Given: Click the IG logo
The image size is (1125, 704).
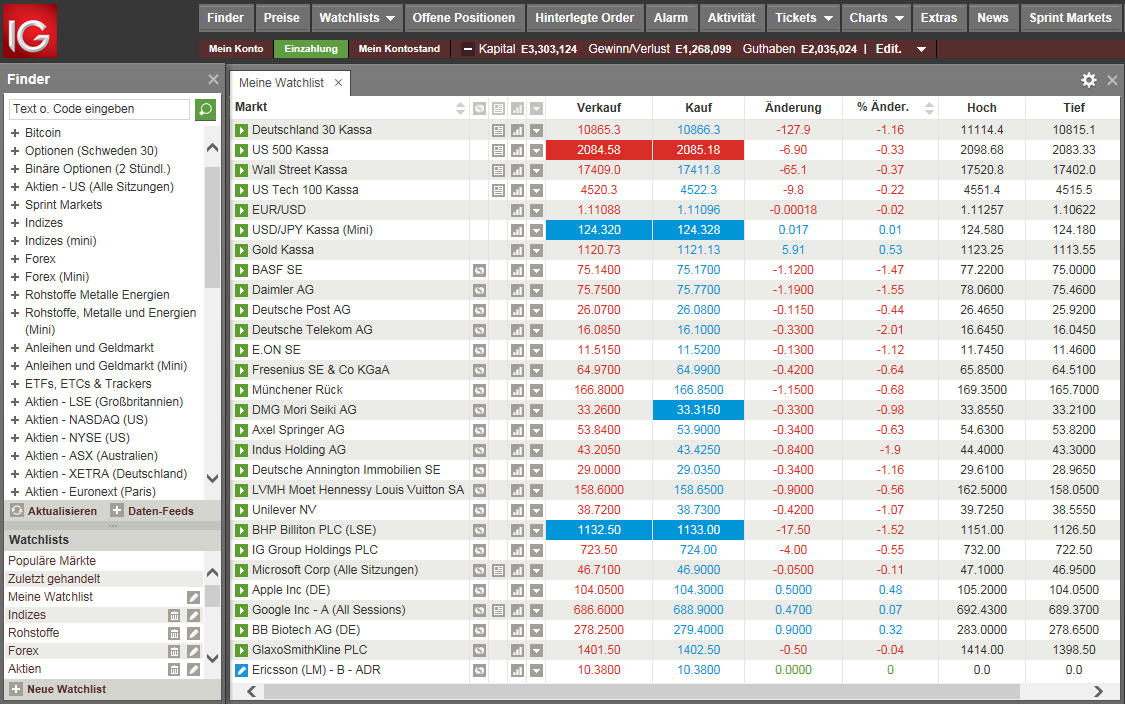Looking at the screenshot, I should 30,31.
